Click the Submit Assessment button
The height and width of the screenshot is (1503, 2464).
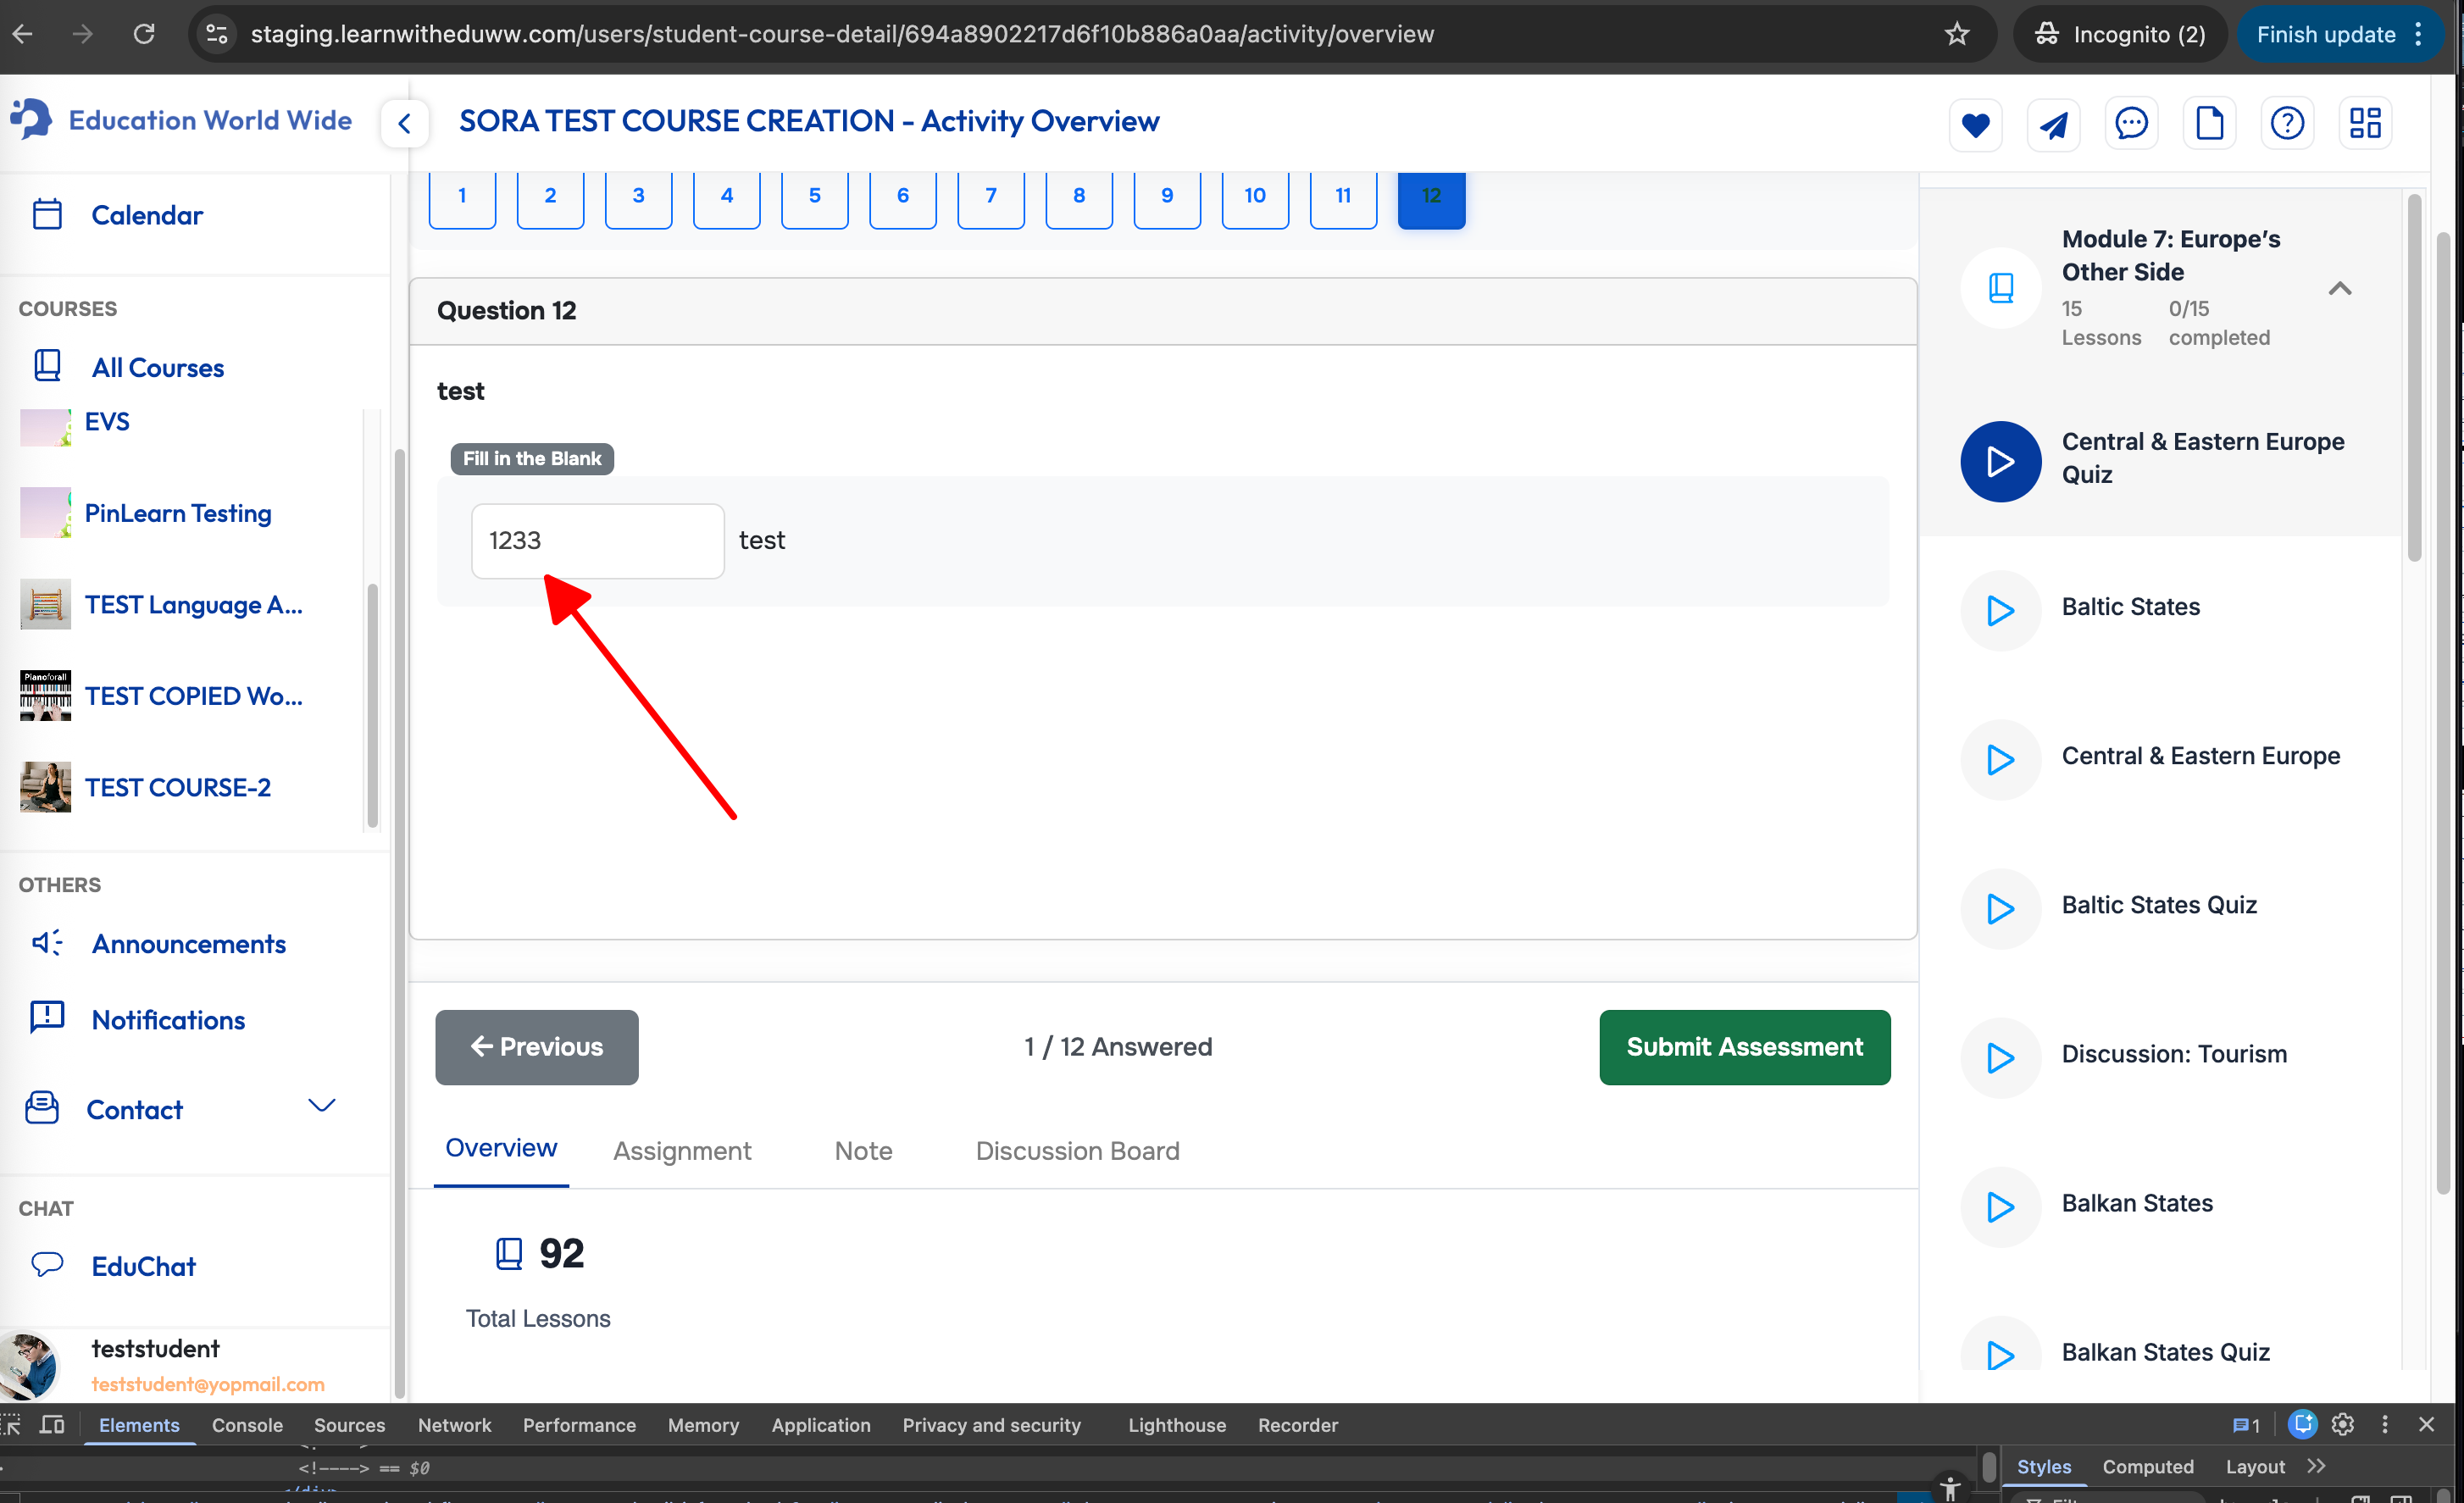pos(1743,1047)
